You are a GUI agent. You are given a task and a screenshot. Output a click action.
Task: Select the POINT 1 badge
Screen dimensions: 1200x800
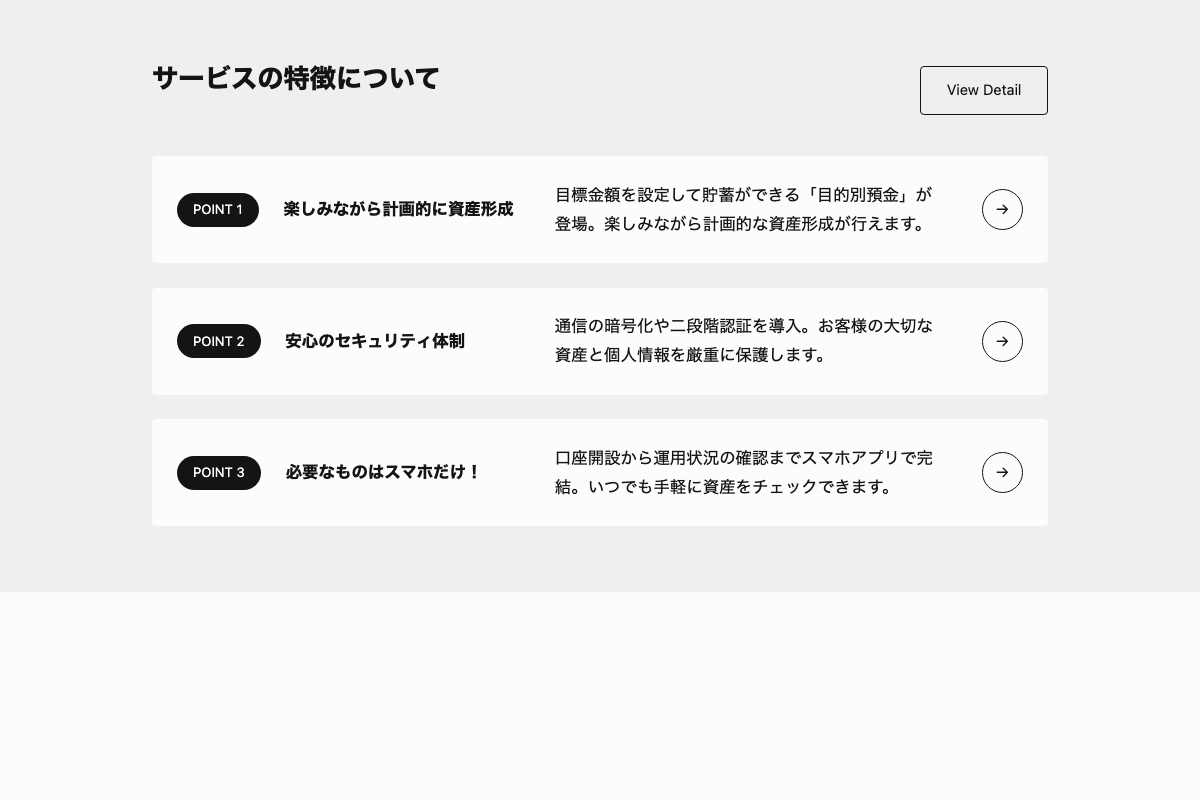(x=218, y=210)
